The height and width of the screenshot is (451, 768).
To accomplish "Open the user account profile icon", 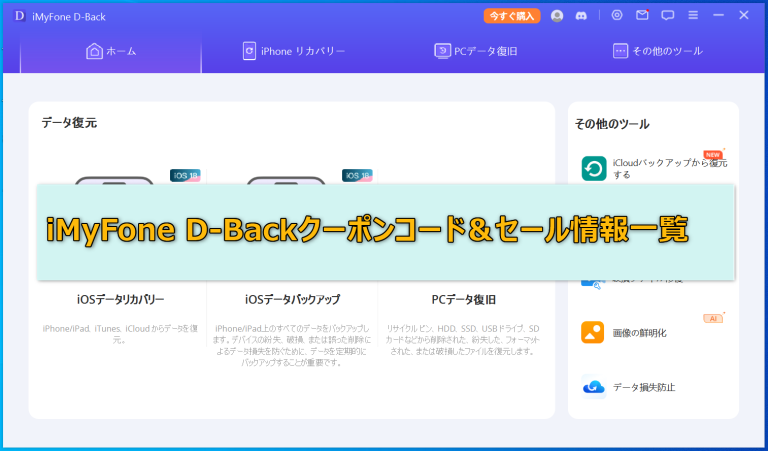I will 557,16.
